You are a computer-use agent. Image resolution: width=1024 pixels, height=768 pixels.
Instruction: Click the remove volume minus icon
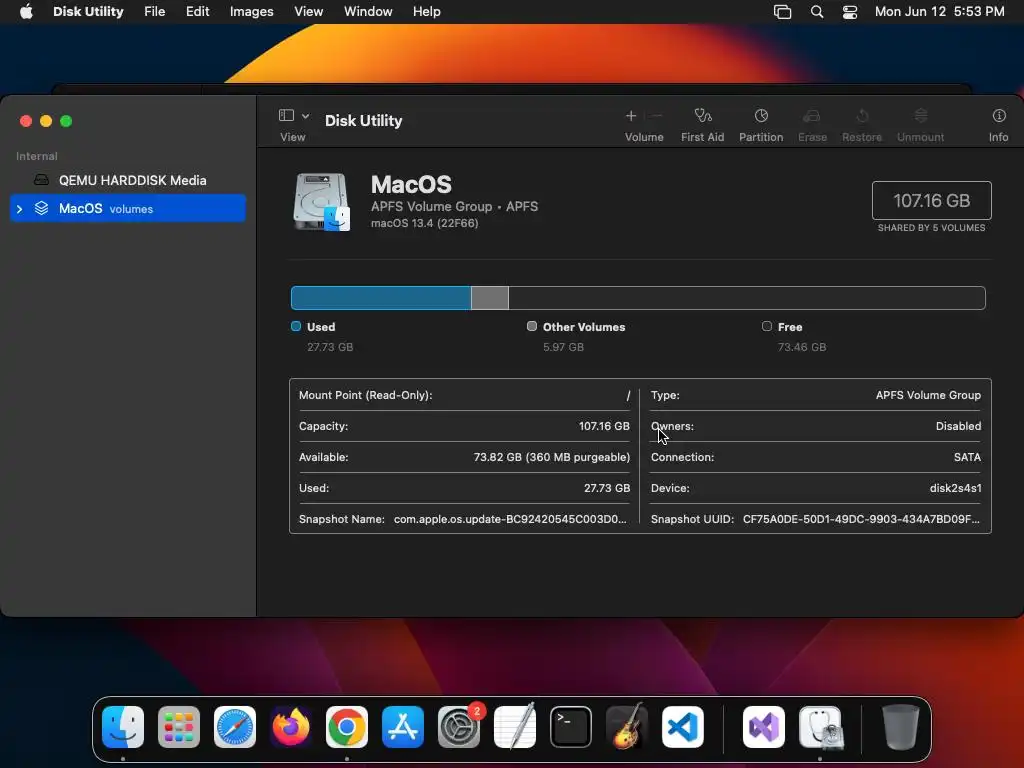(x=656, y=116)
